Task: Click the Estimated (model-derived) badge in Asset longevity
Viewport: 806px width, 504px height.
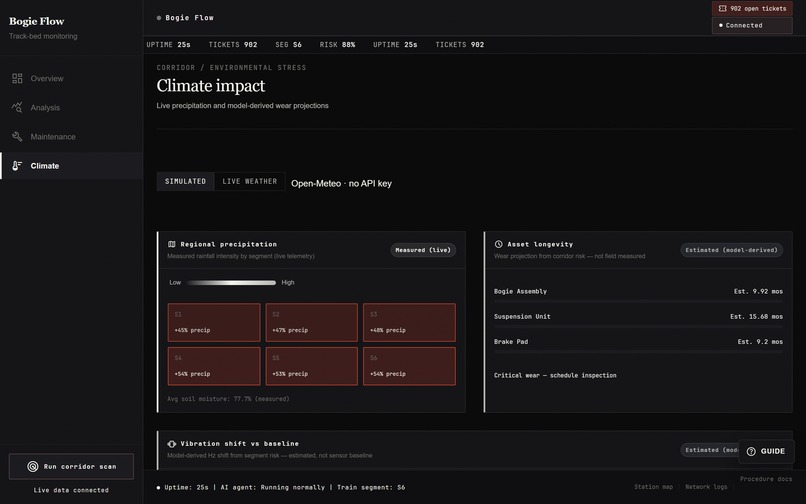Action: (x=731, y=250)
